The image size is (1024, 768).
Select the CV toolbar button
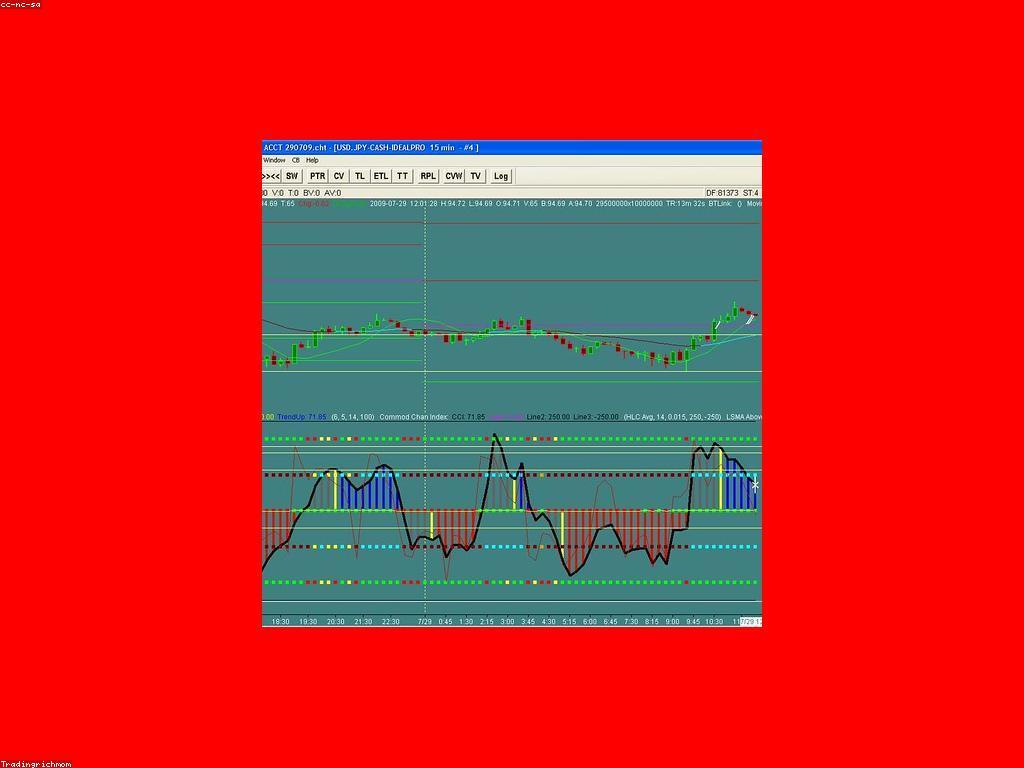[339, 176]
